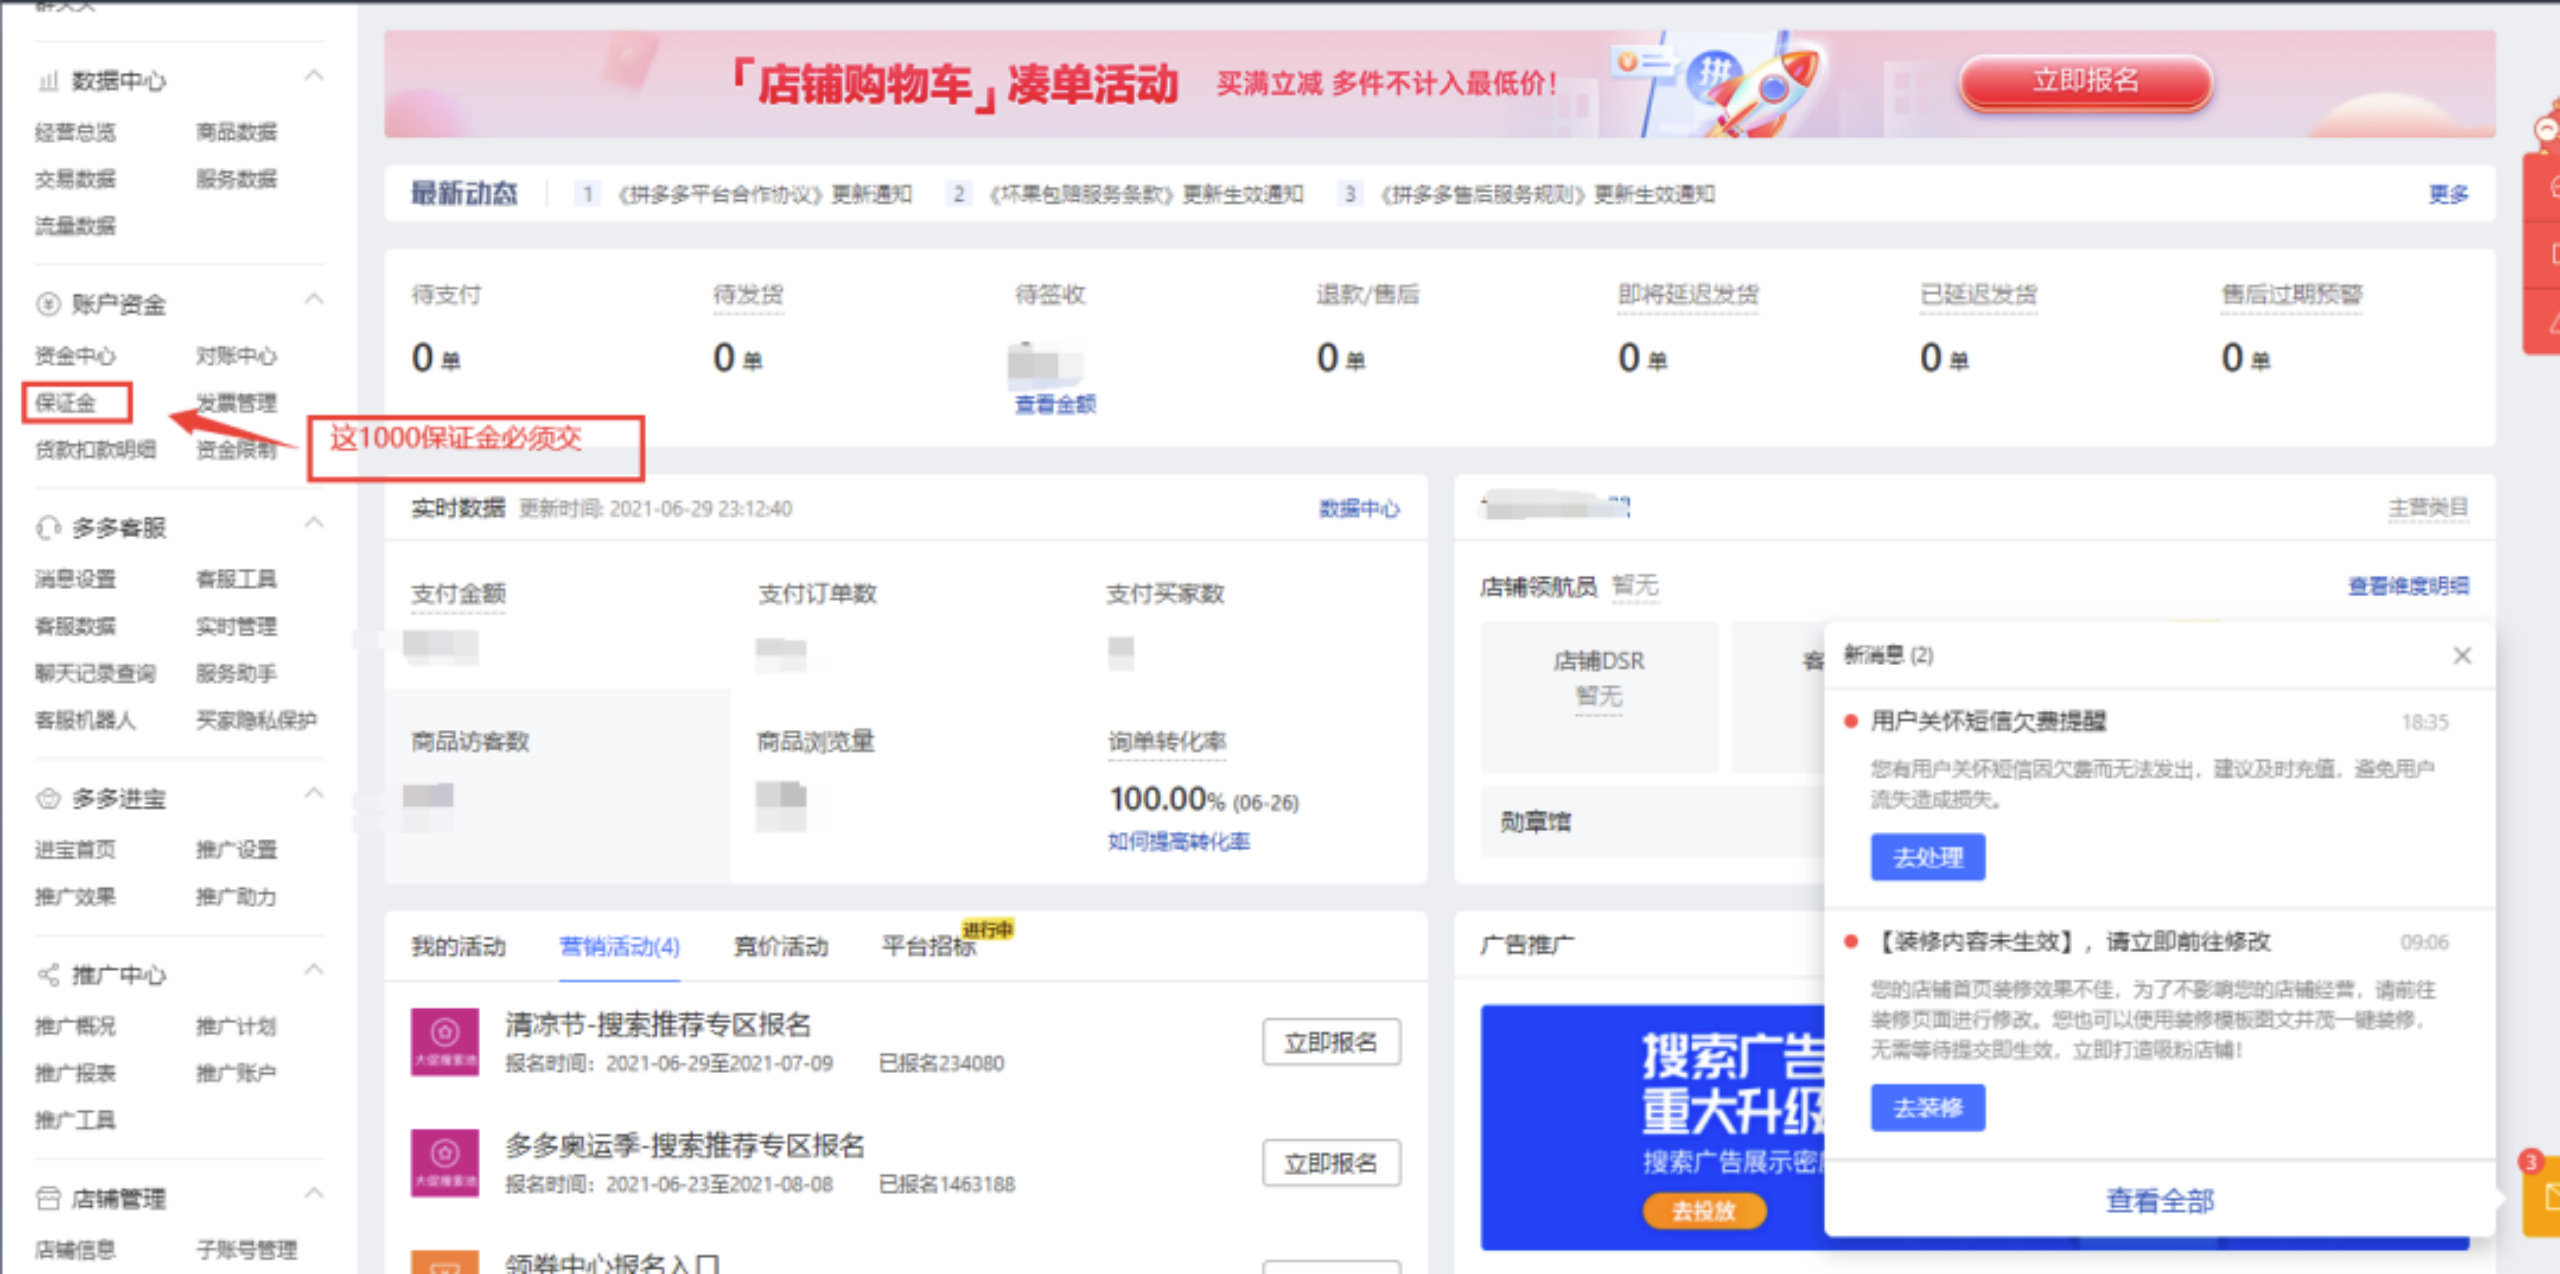This screenshot has width=2560, height=1274.
Task: Collapse the 数据中心 section
Action: click(x=314, y=77)
